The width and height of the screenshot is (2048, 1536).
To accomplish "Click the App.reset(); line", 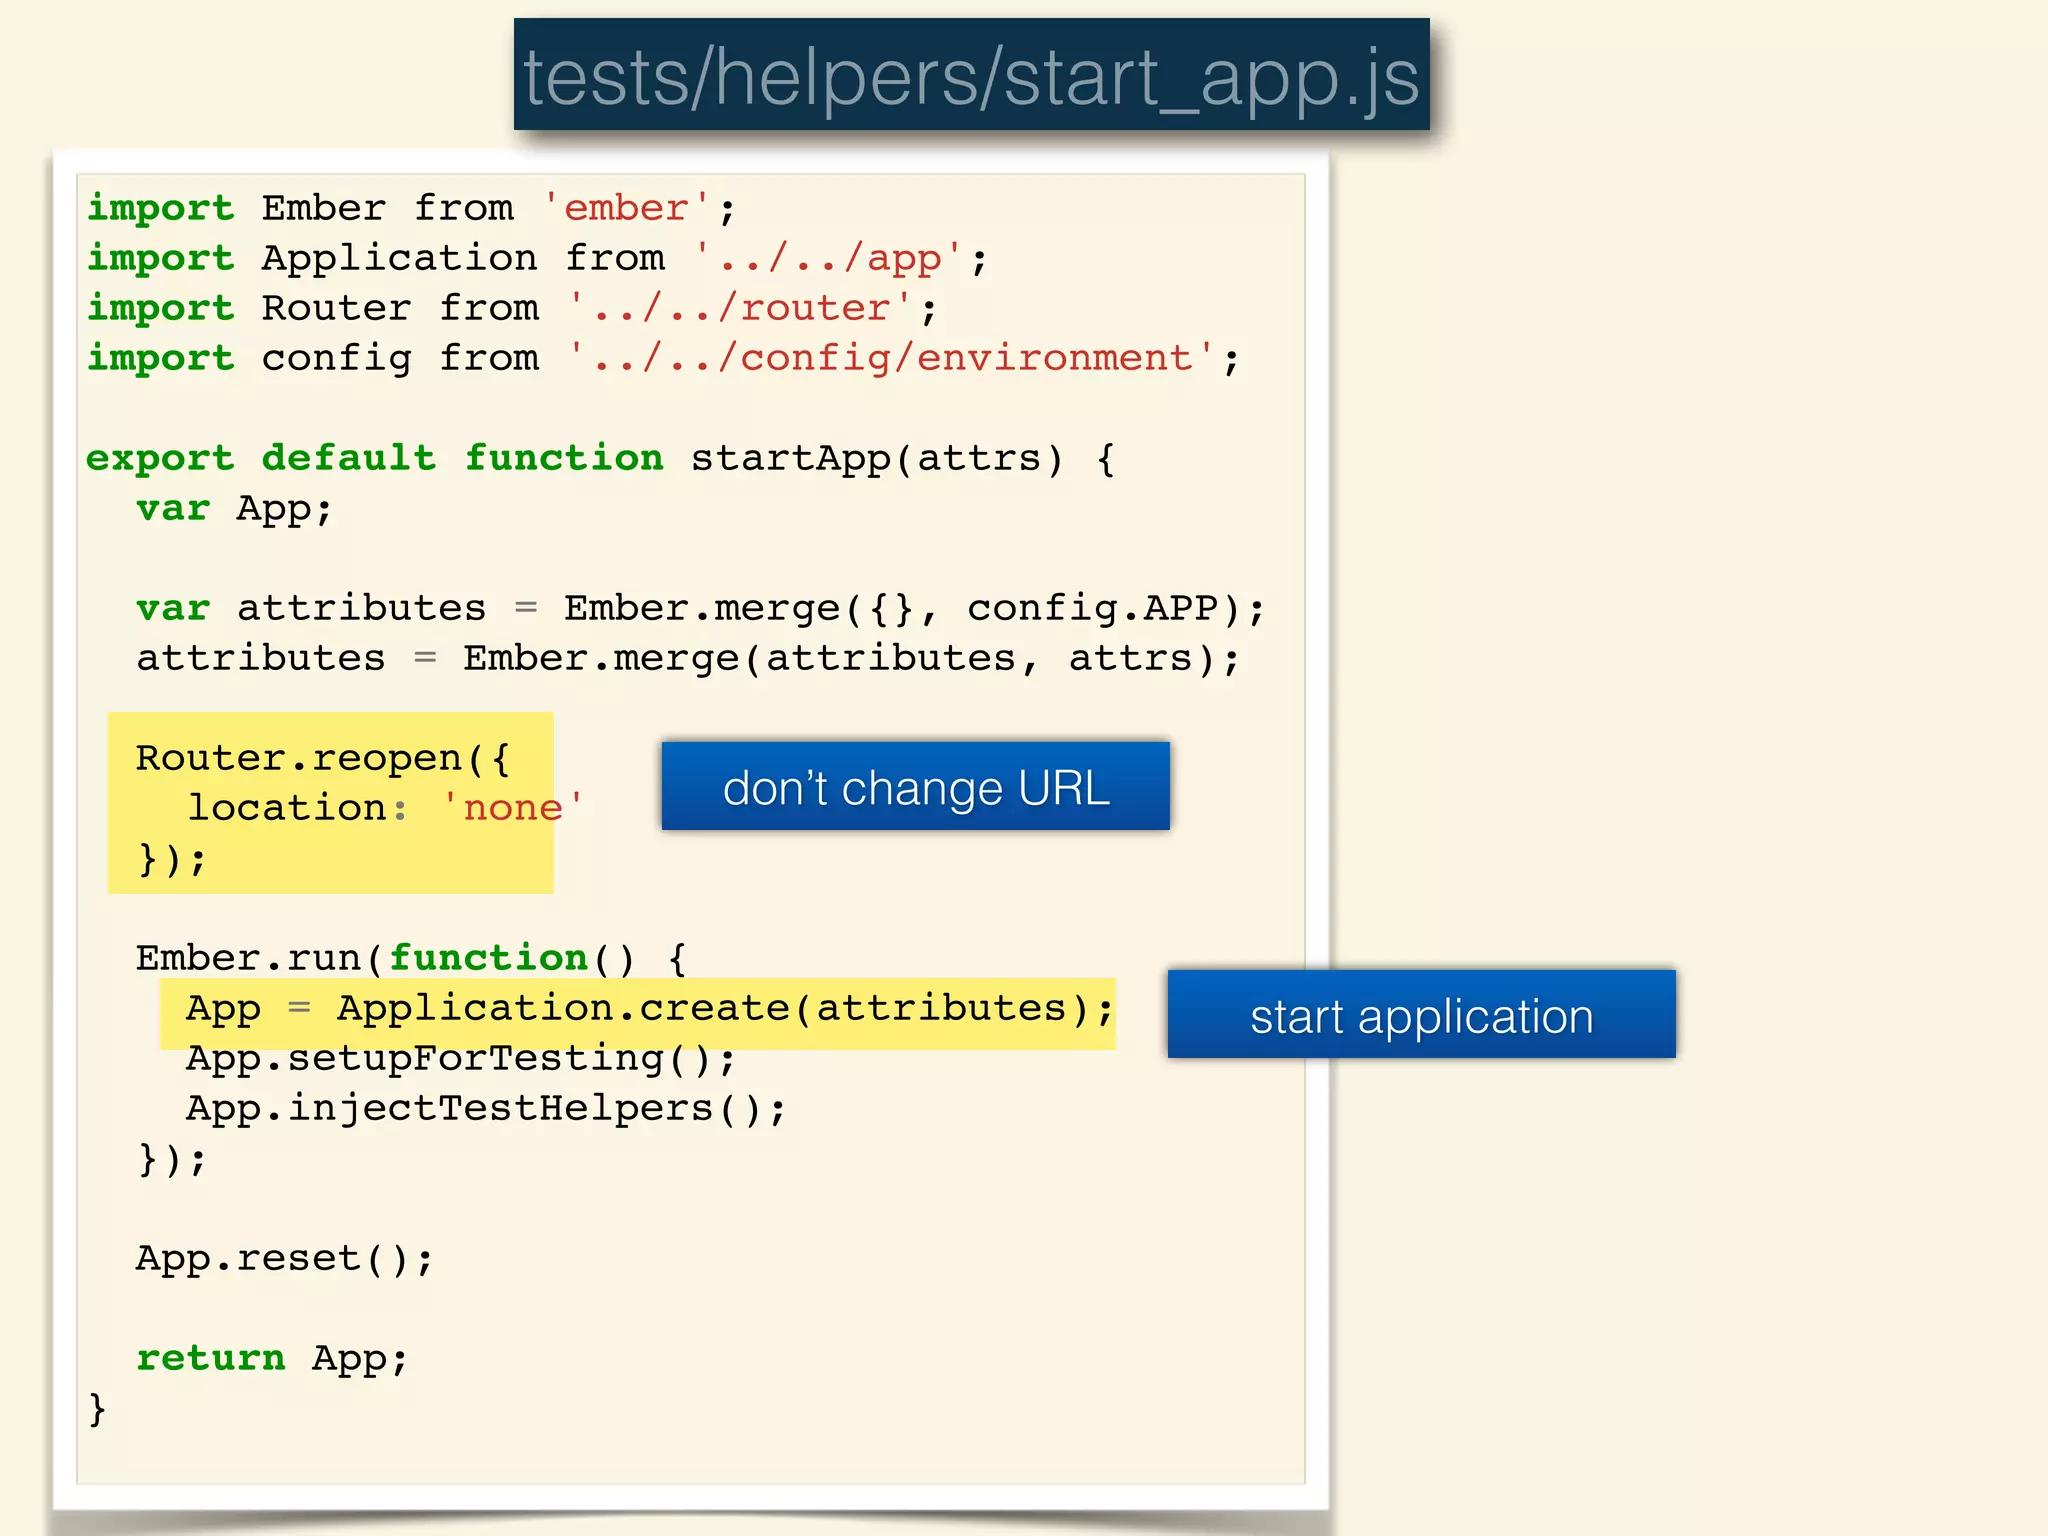I will click(285, 1258).
